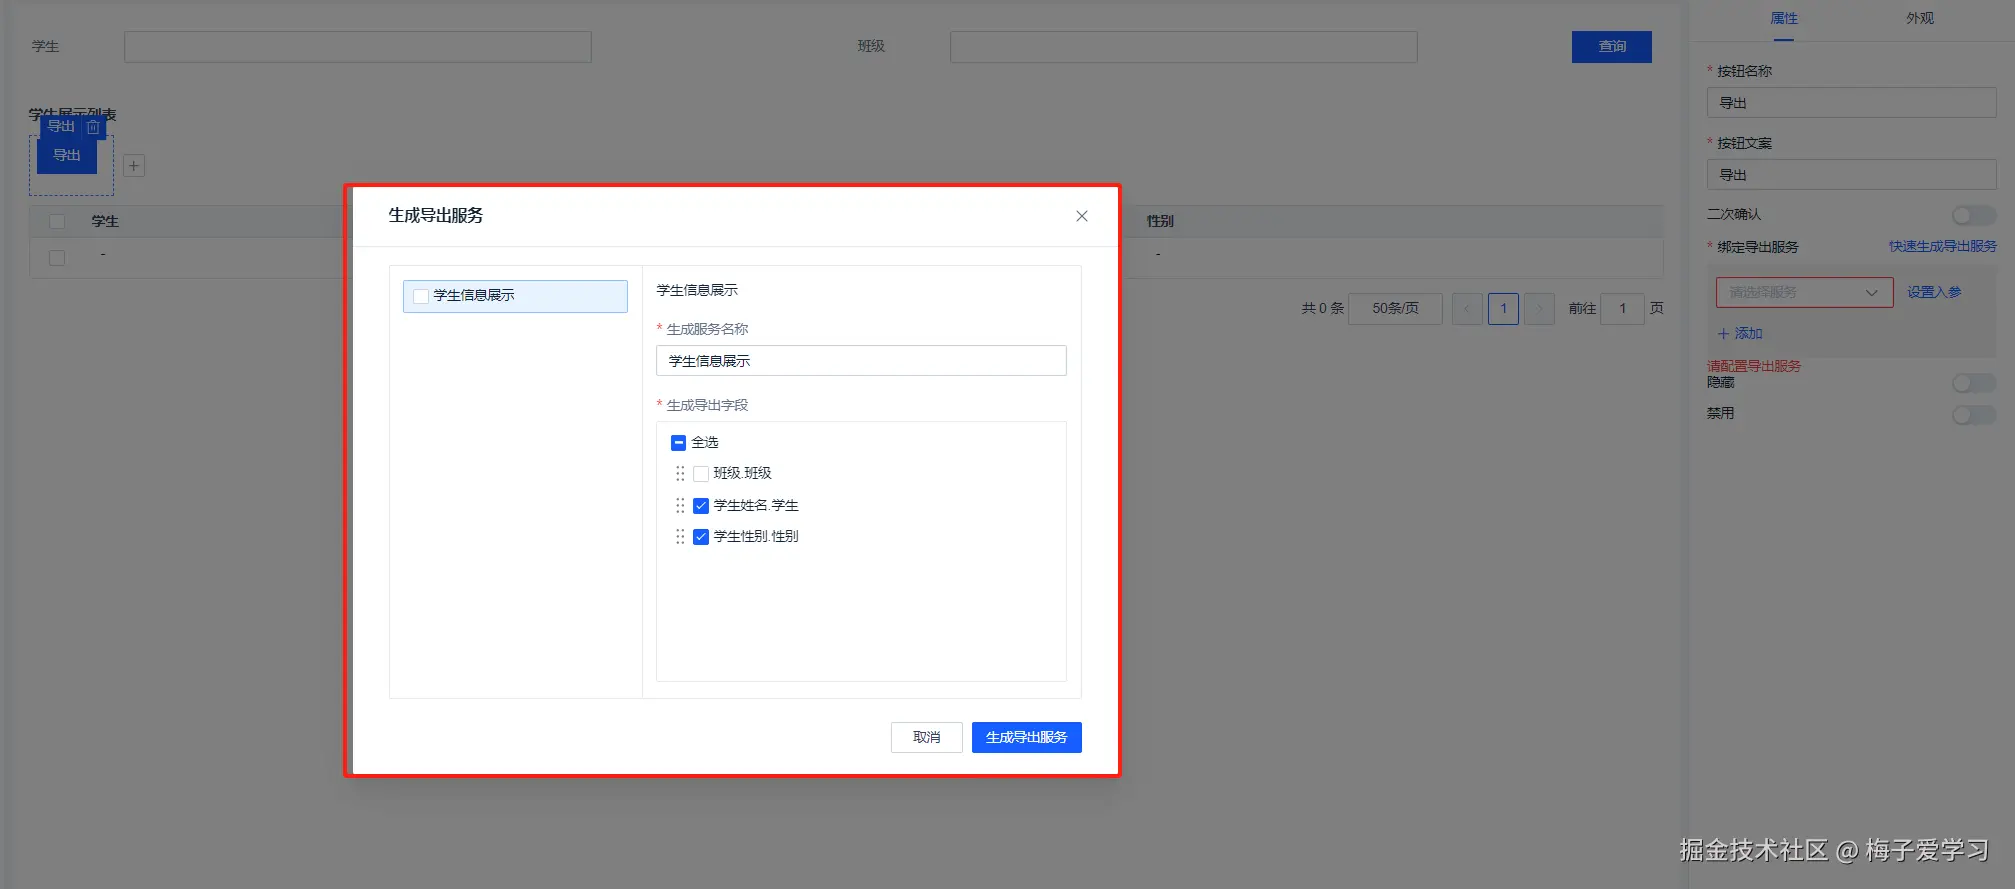Image resolution: width=2015 pixels, height=889 pixels.
Task: Click the plus icon beside the 导出 button
Action: click(134, 166)
